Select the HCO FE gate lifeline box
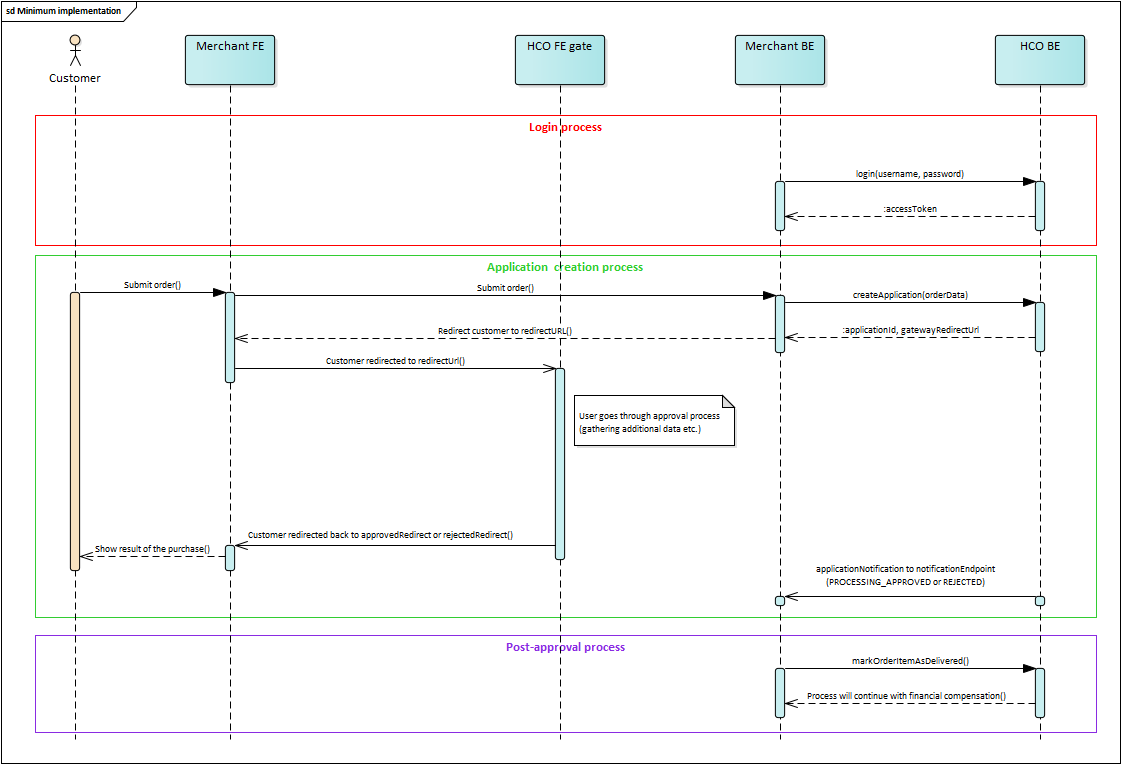 [x=560, y=60]
